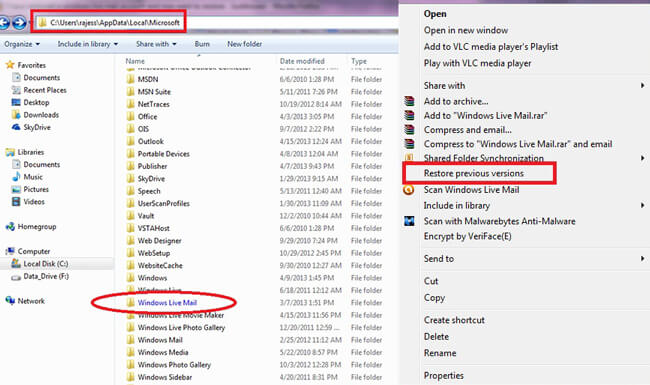Click the Libraries icon in navigation pane

pyautogui.click(x=10, y=152)
